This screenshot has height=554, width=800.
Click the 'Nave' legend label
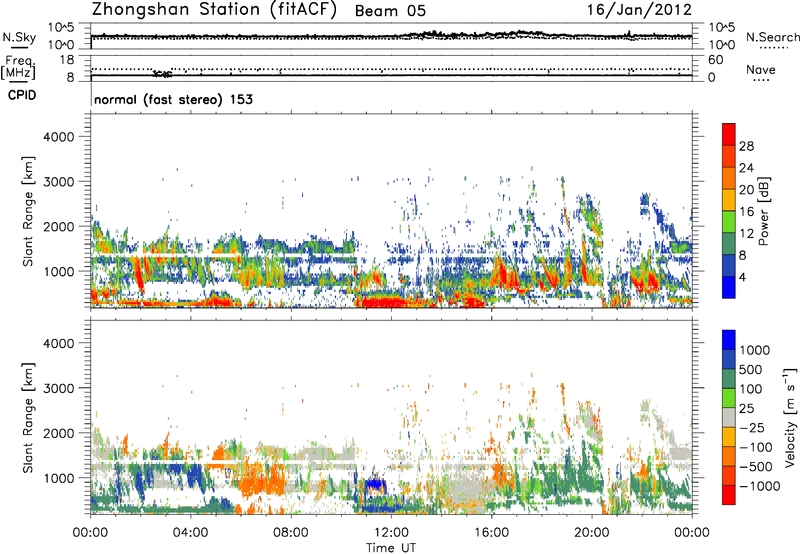(x=761, y=70)
